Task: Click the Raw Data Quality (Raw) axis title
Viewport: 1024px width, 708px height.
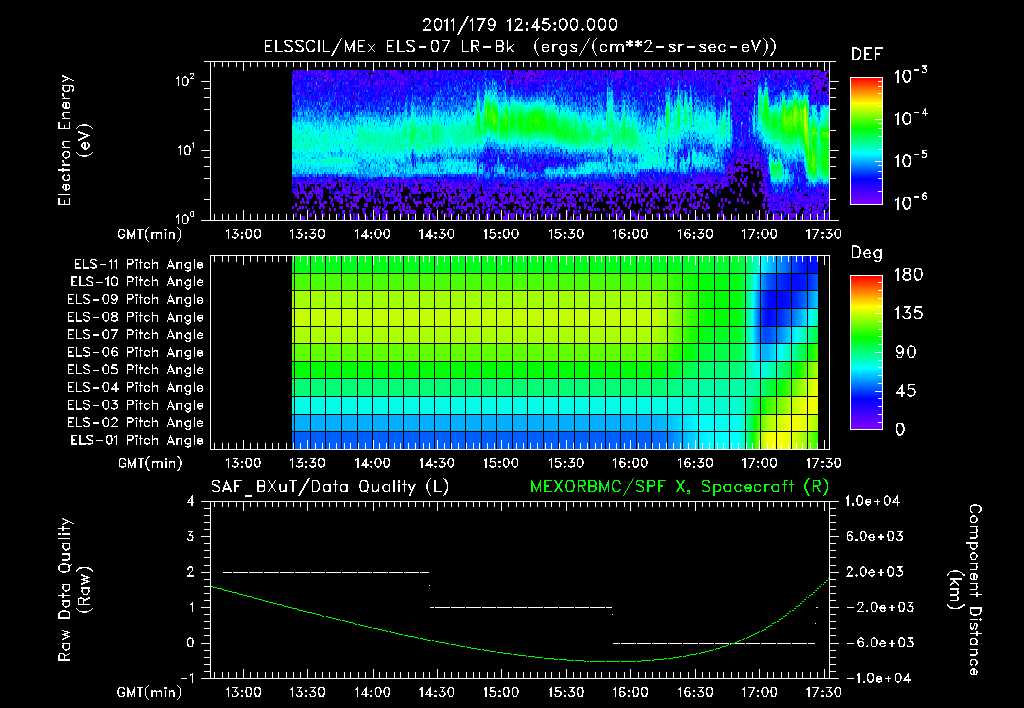Action: coord(74,590)
